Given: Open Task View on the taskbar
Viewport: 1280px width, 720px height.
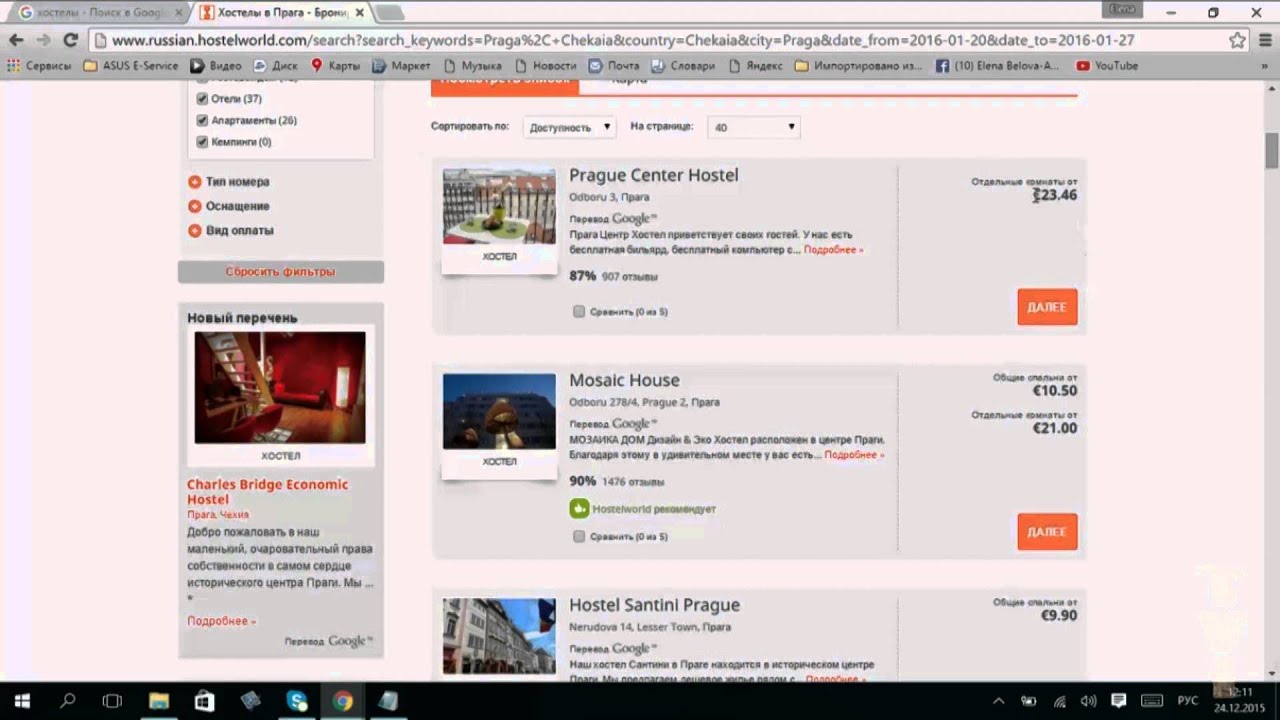Looking at the screenshot, I should click(x=113, y=701).
